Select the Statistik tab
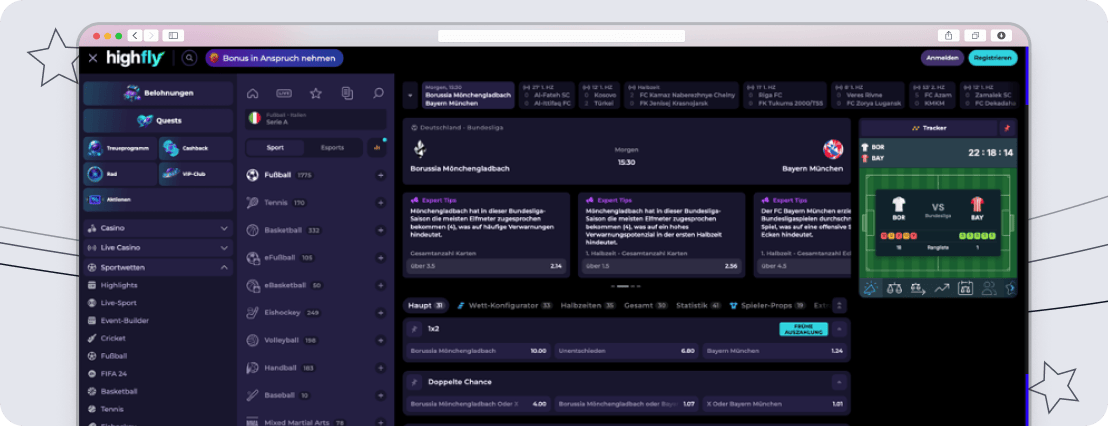The width and height of the screenshot is (1108, 426). pos(698,306)
